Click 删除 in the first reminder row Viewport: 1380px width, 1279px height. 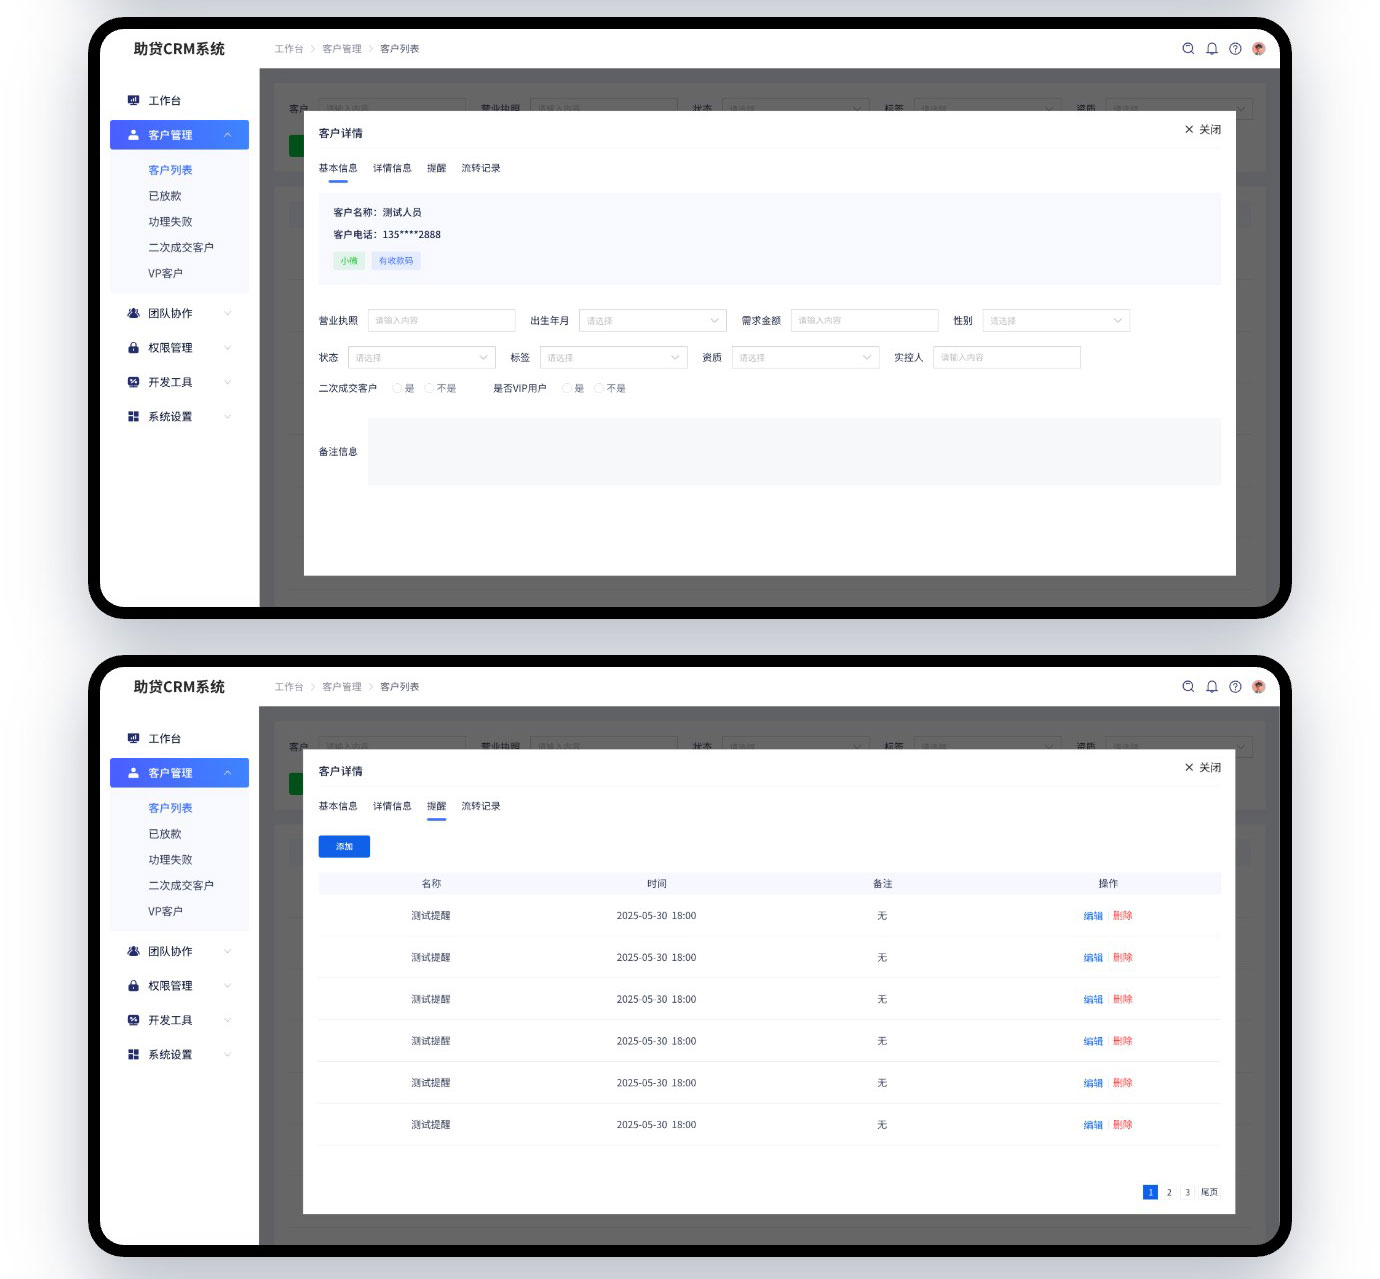(x=1123, y=915)
